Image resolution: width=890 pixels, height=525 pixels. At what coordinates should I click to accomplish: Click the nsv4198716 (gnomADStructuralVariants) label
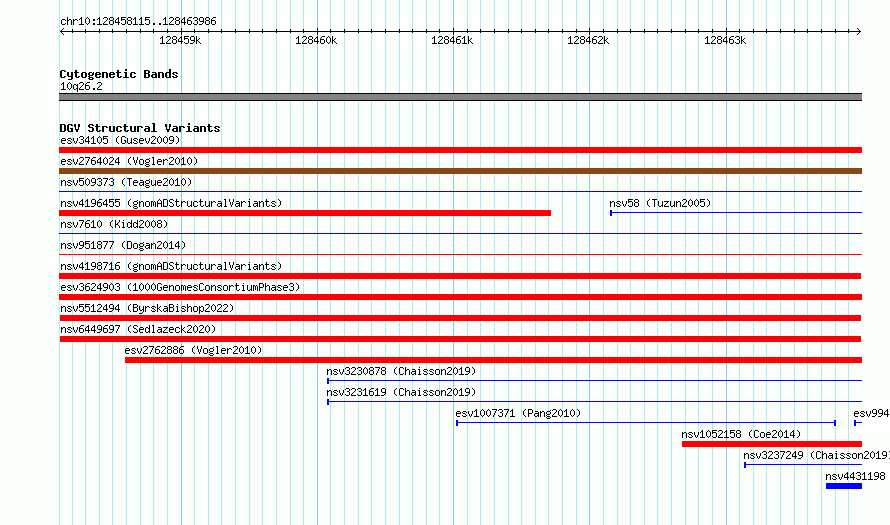(171, 266)
